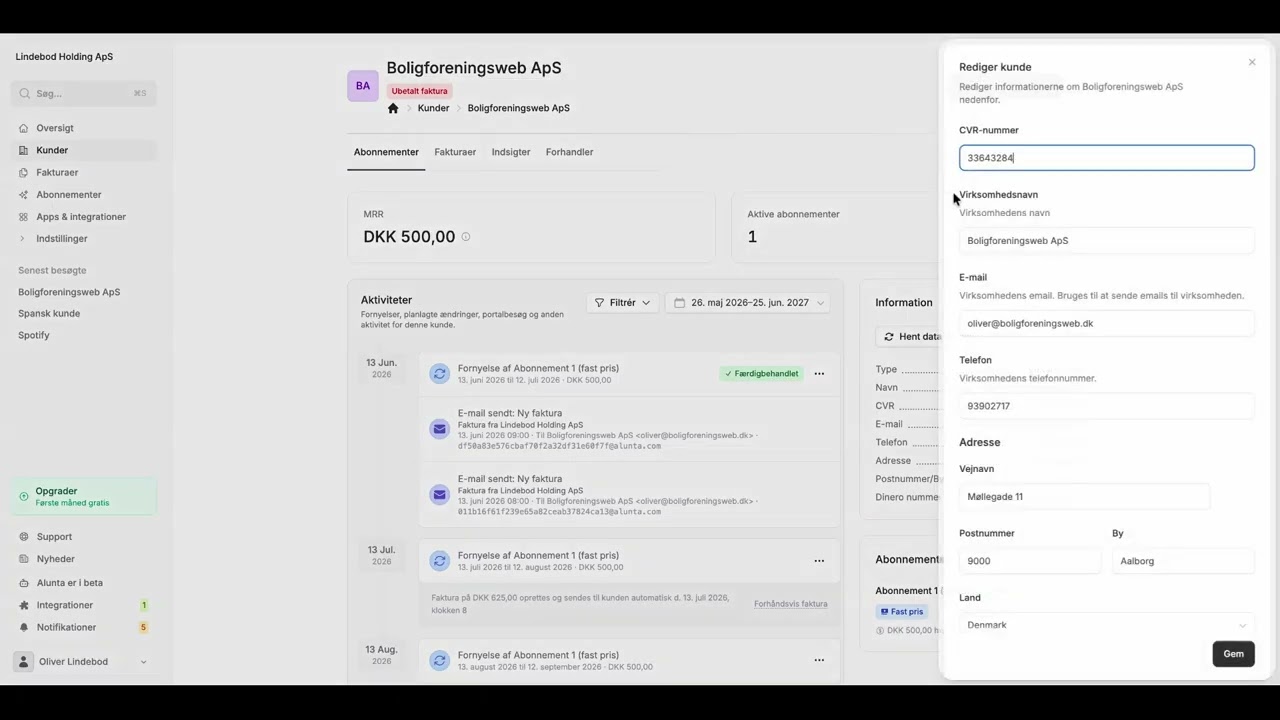Click the BA customer avatar
Screen dimensions: 1280x720
pos(363,86)
